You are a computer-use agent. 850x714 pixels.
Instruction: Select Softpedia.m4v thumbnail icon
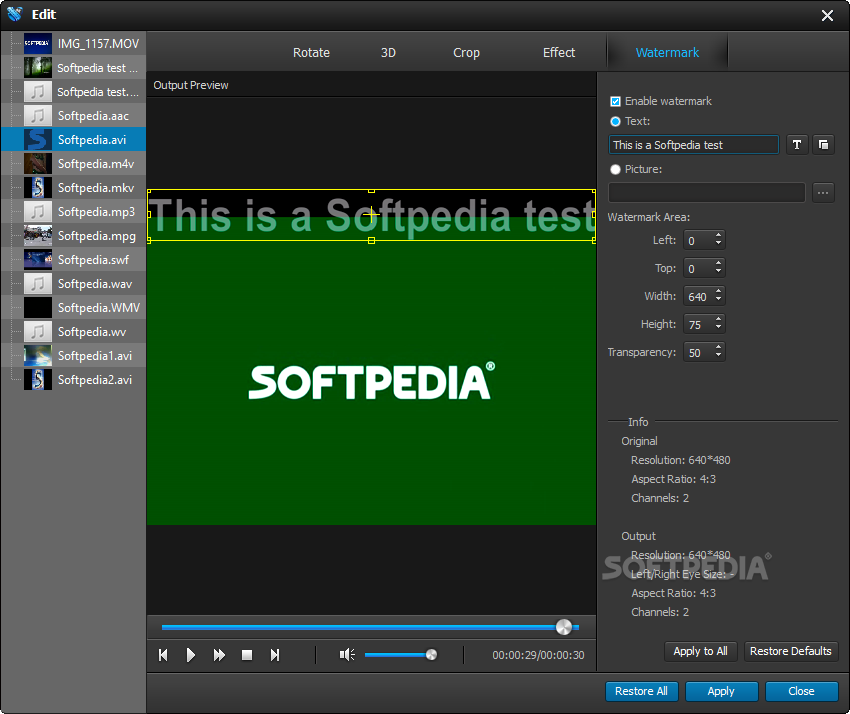(38, 164)
